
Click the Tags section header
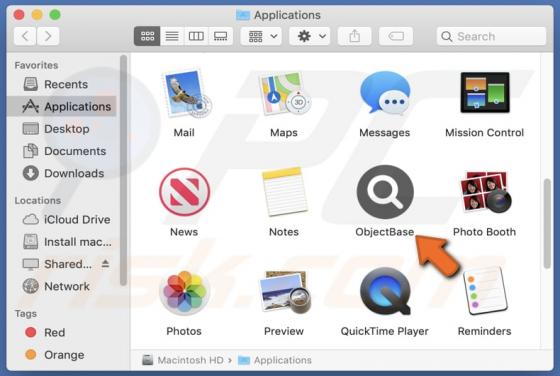click(x=26, y=314)
